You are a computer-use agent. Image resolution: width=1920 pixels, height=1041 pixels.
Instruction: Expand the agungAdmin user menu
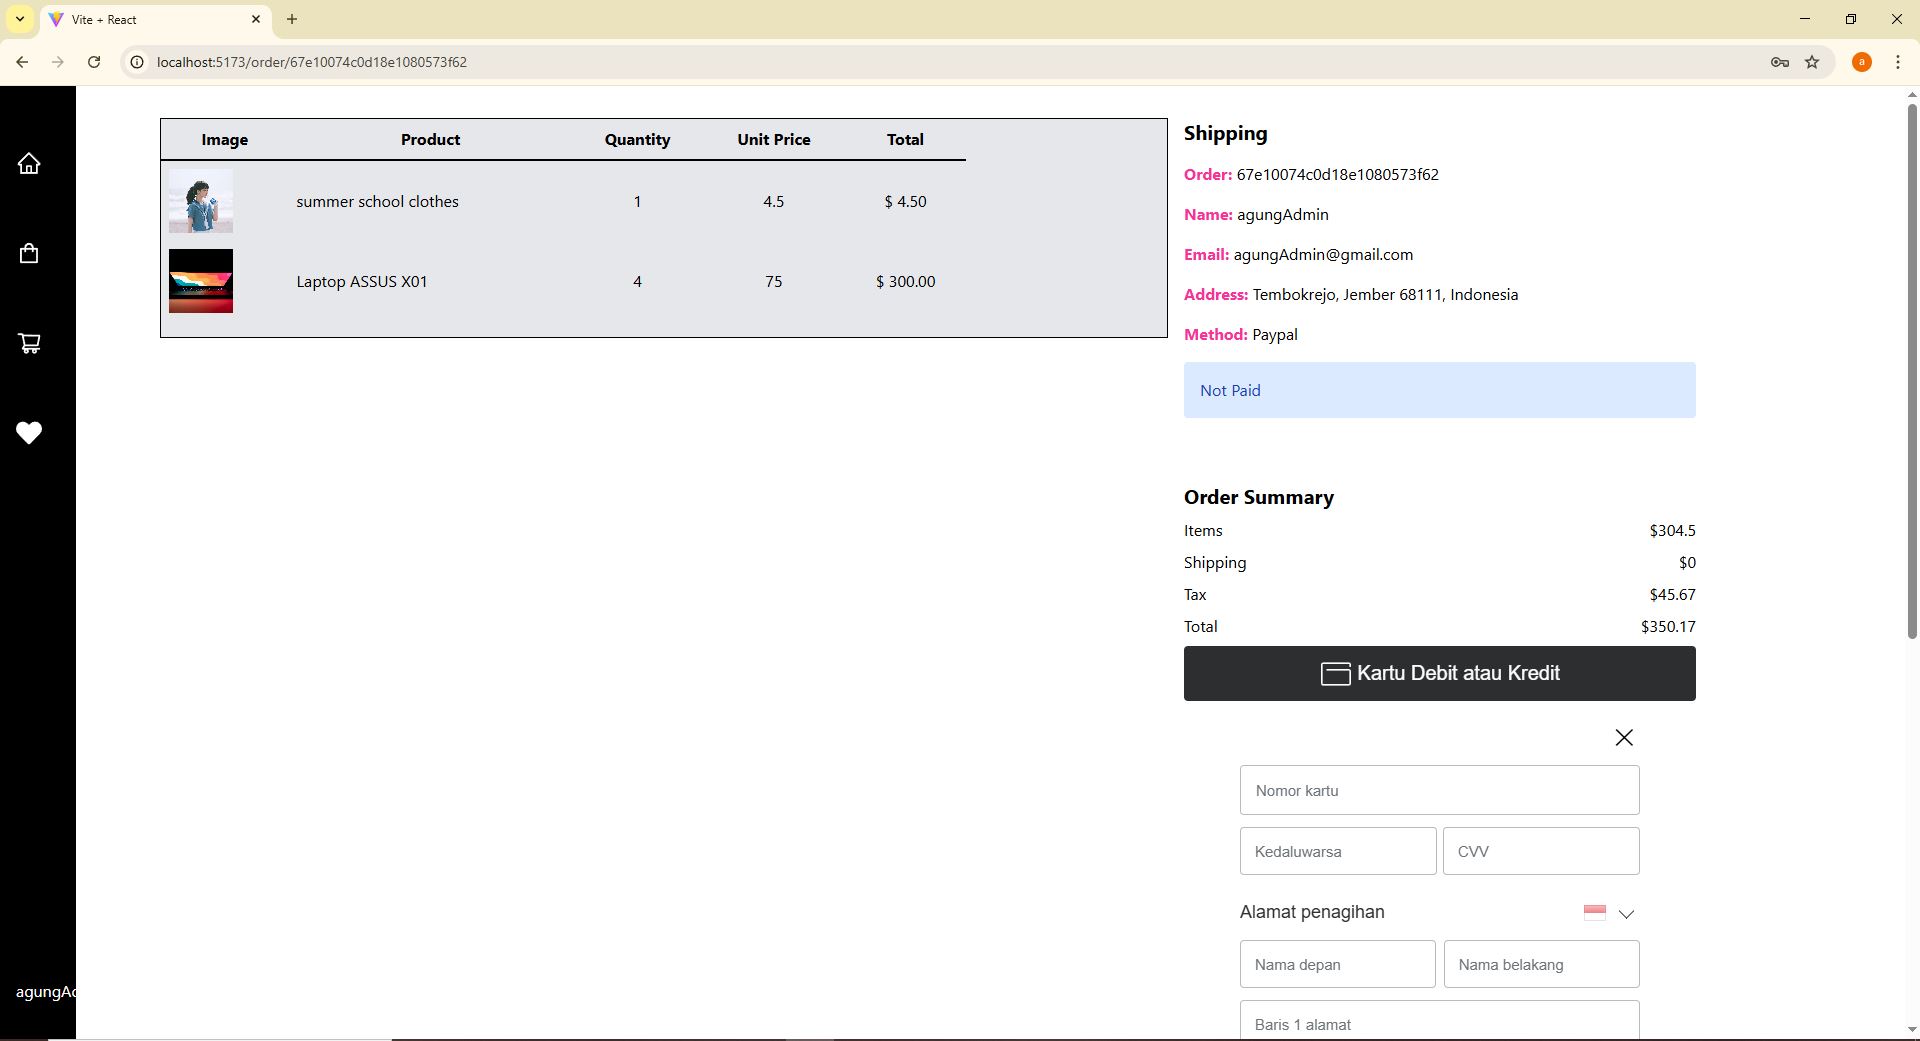[45, 992]
